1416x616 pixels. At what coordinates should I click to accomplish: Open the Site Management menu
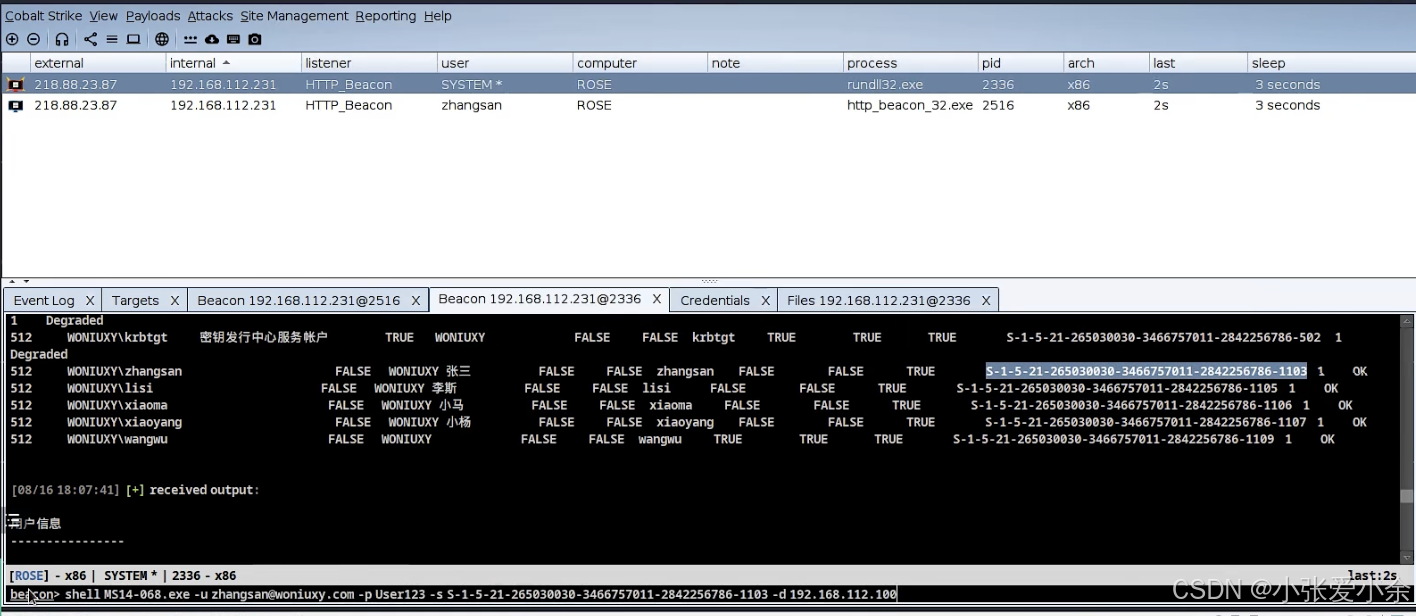coord(294,16)
